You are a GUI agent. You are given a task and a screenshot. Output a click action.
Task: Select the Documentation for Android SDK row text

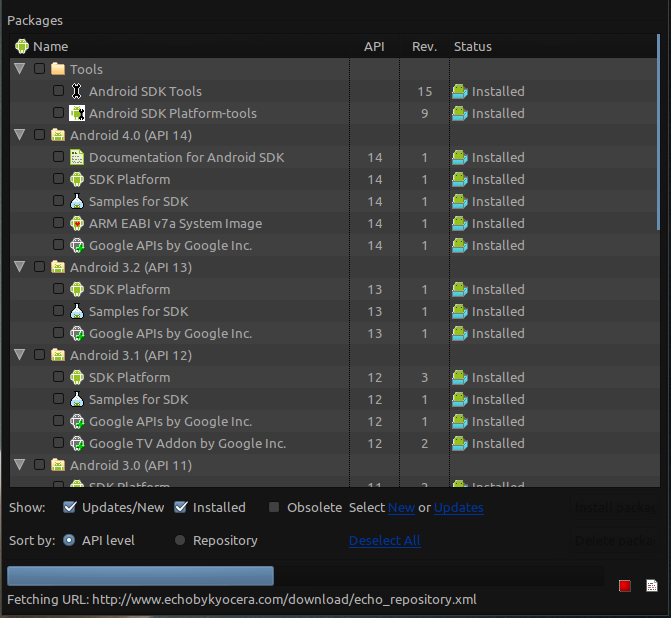pyautogui.click(x=187, y=157)
